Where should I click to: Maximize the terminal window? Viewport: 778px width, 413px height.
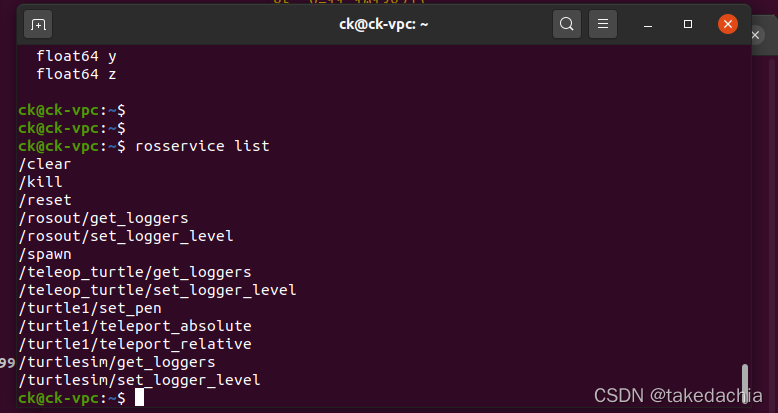(x=688, y=23)
